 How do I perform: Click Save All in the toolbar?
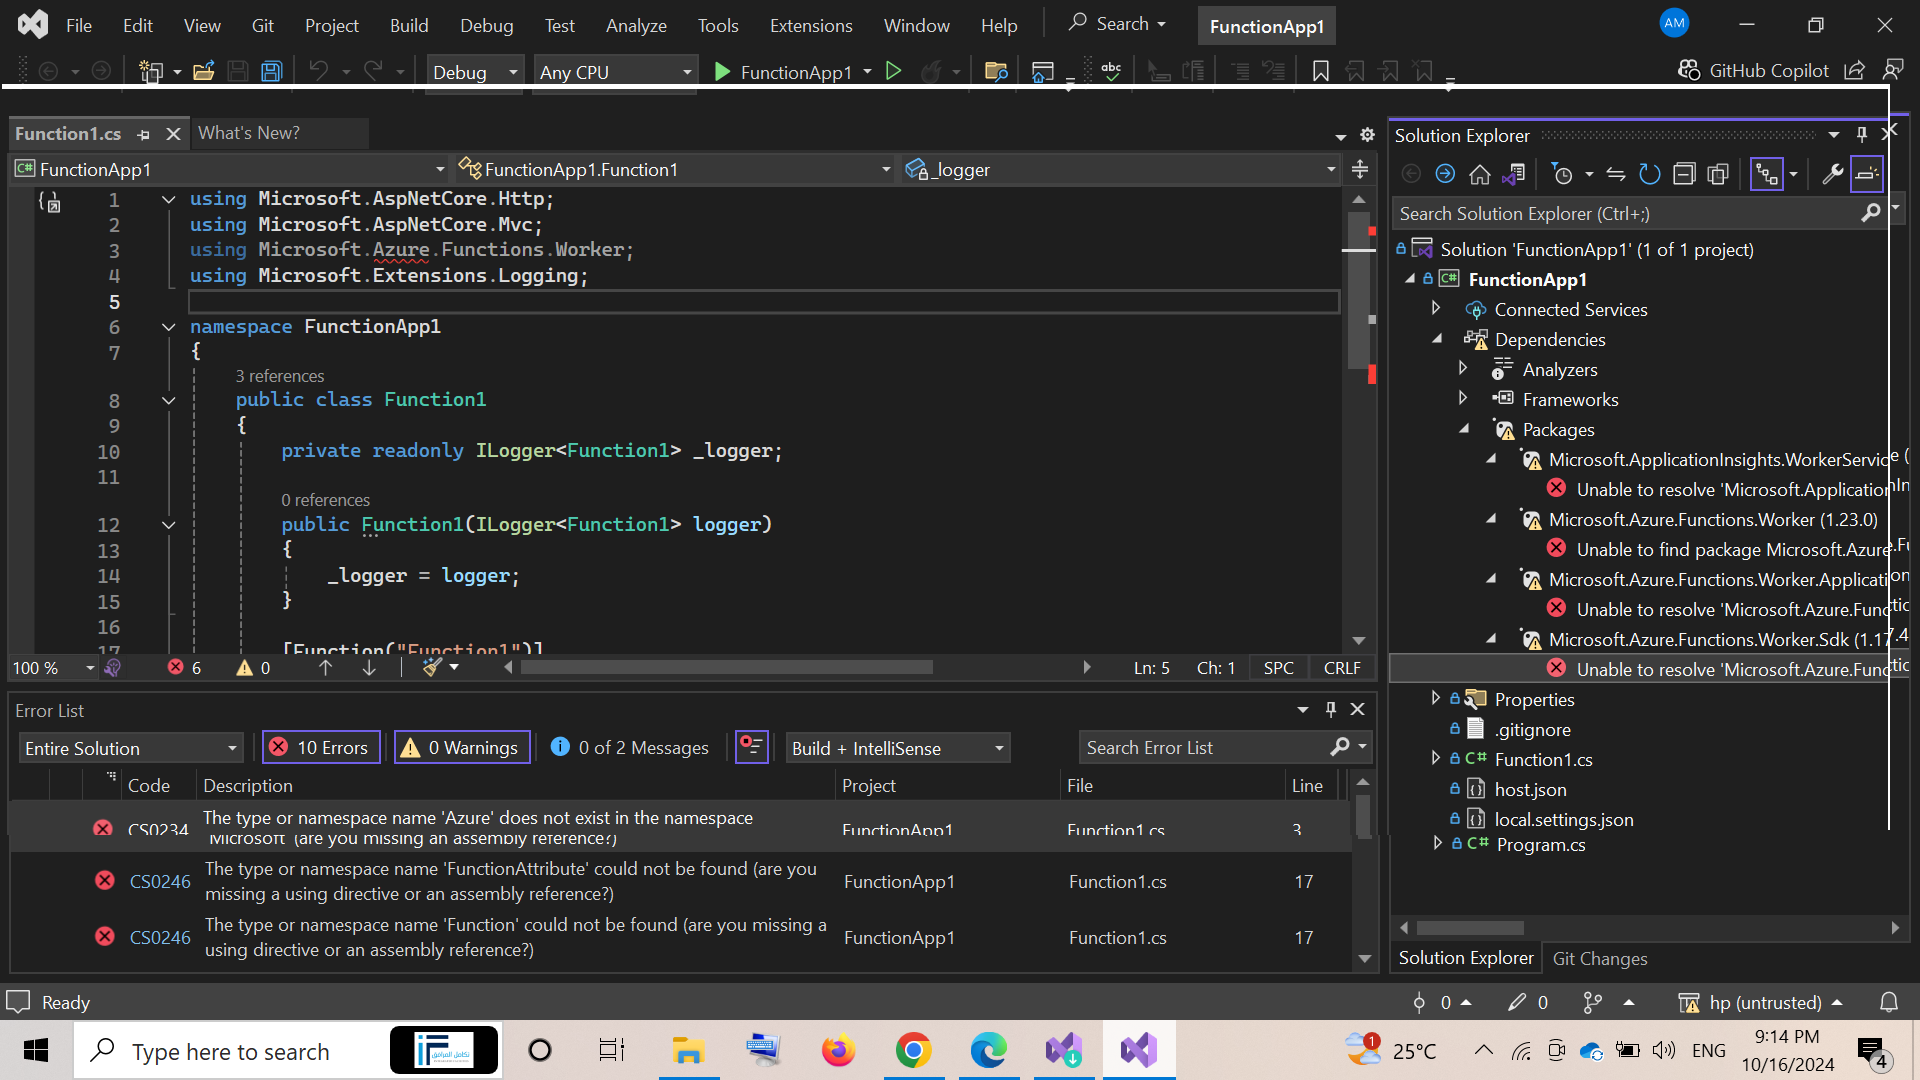tap(271, 71)
